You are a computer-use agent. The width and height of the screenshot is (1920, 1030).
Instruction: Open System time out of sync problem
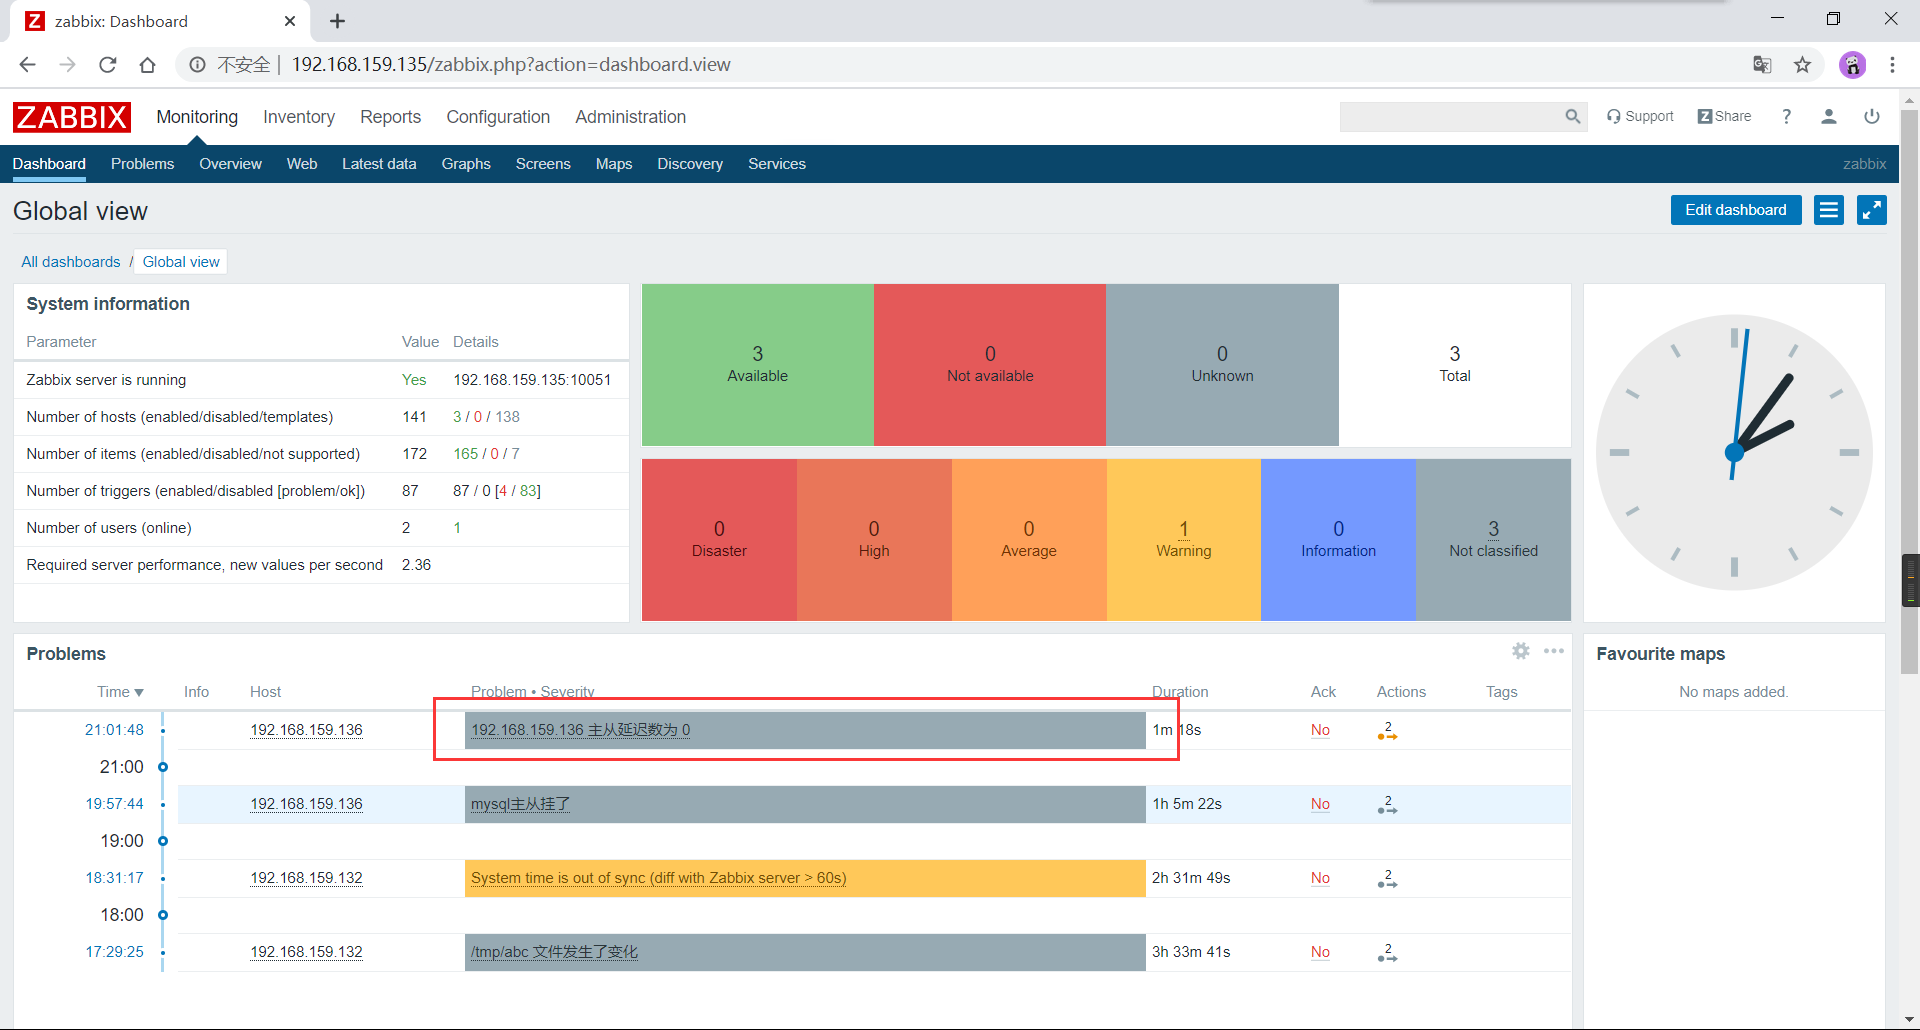(659, 878)
